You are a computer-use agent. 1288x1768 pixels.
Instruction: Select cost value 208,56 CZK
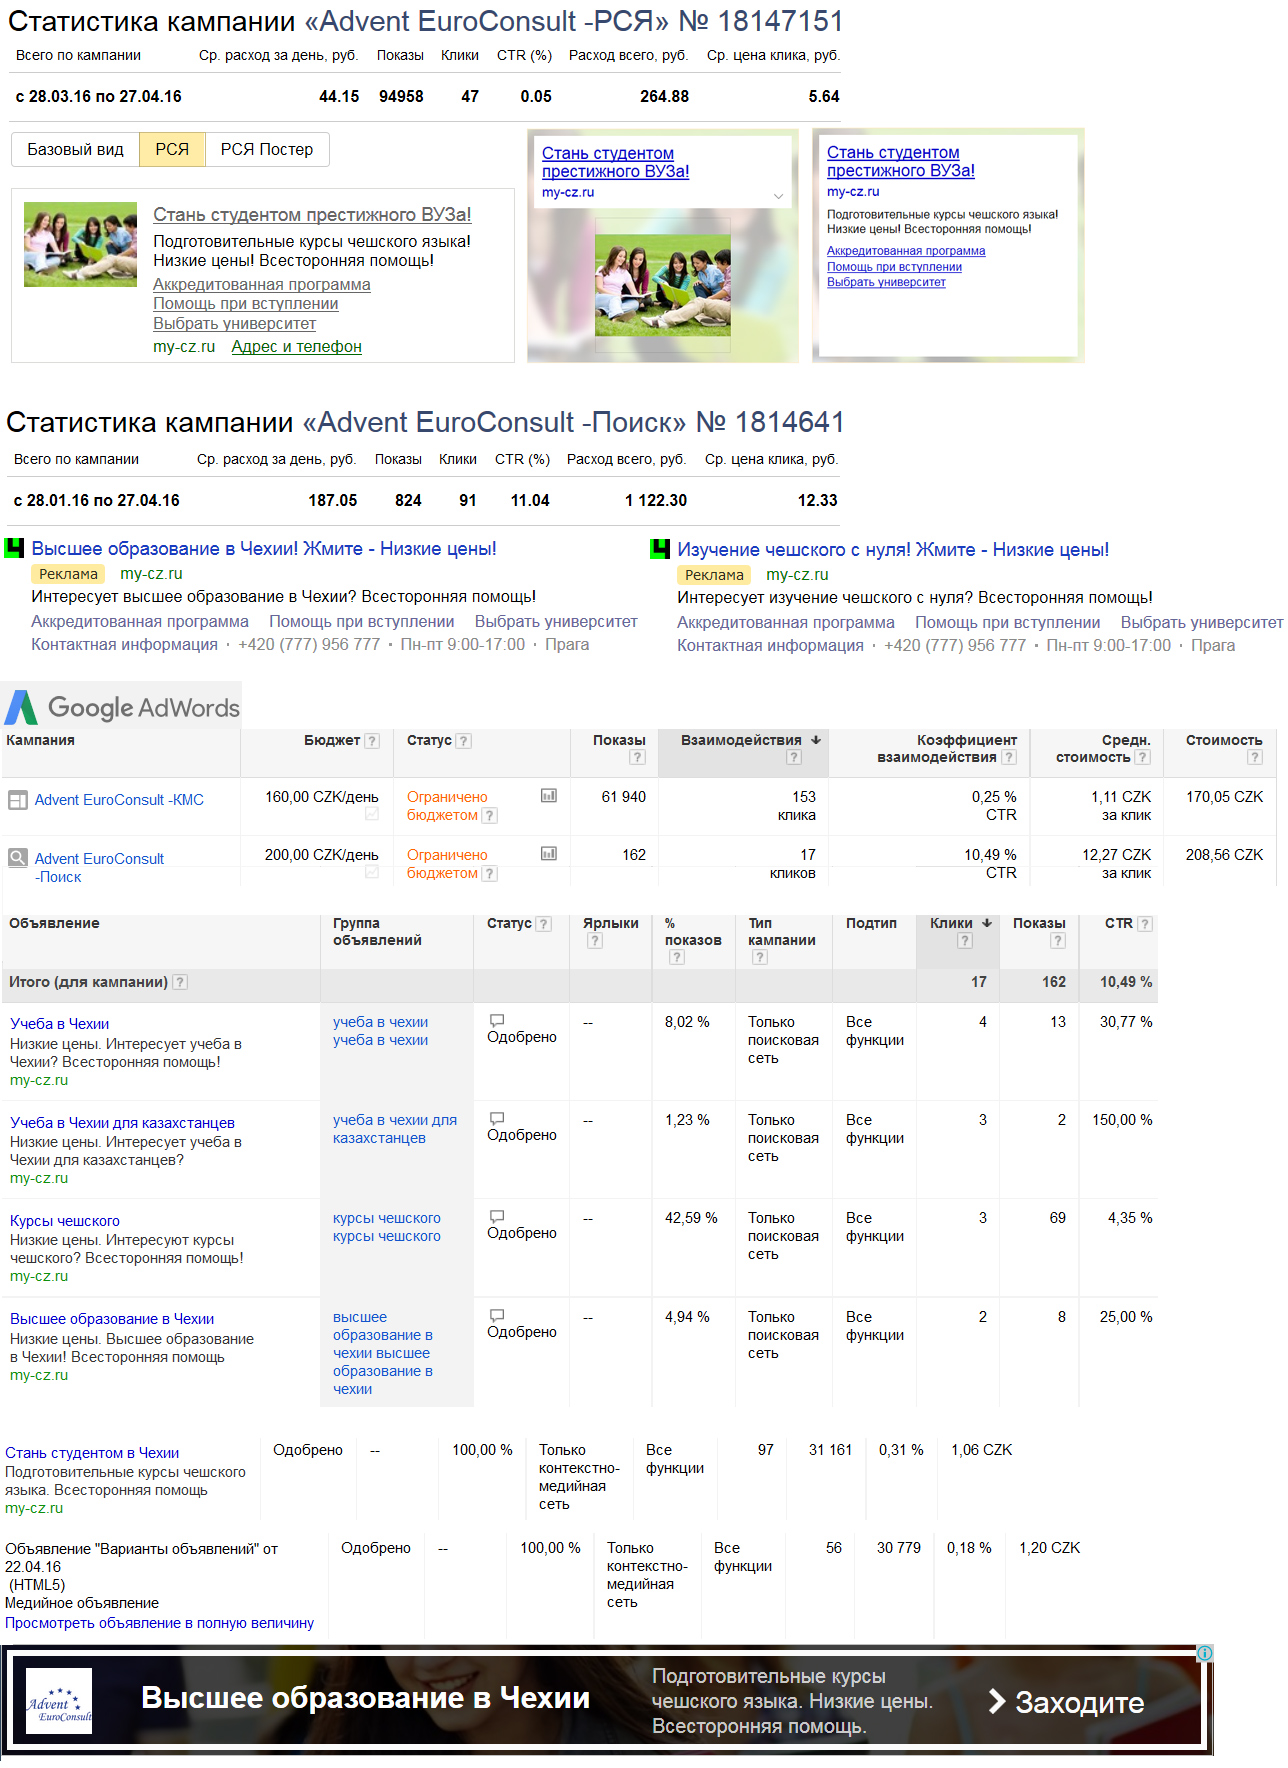[1225, 855]
